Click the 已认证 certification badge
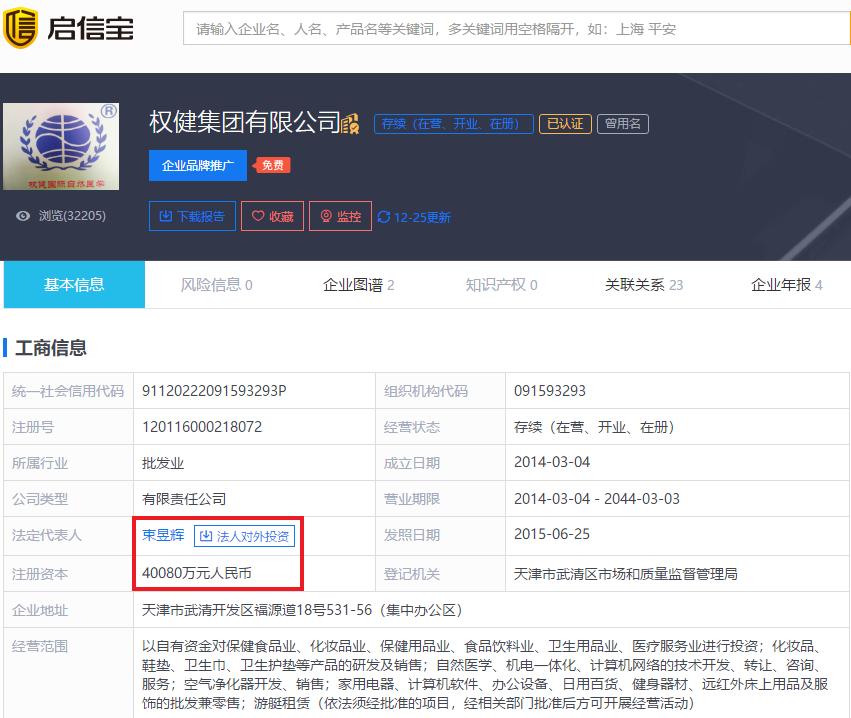851x718 pixels. [565, 124]
